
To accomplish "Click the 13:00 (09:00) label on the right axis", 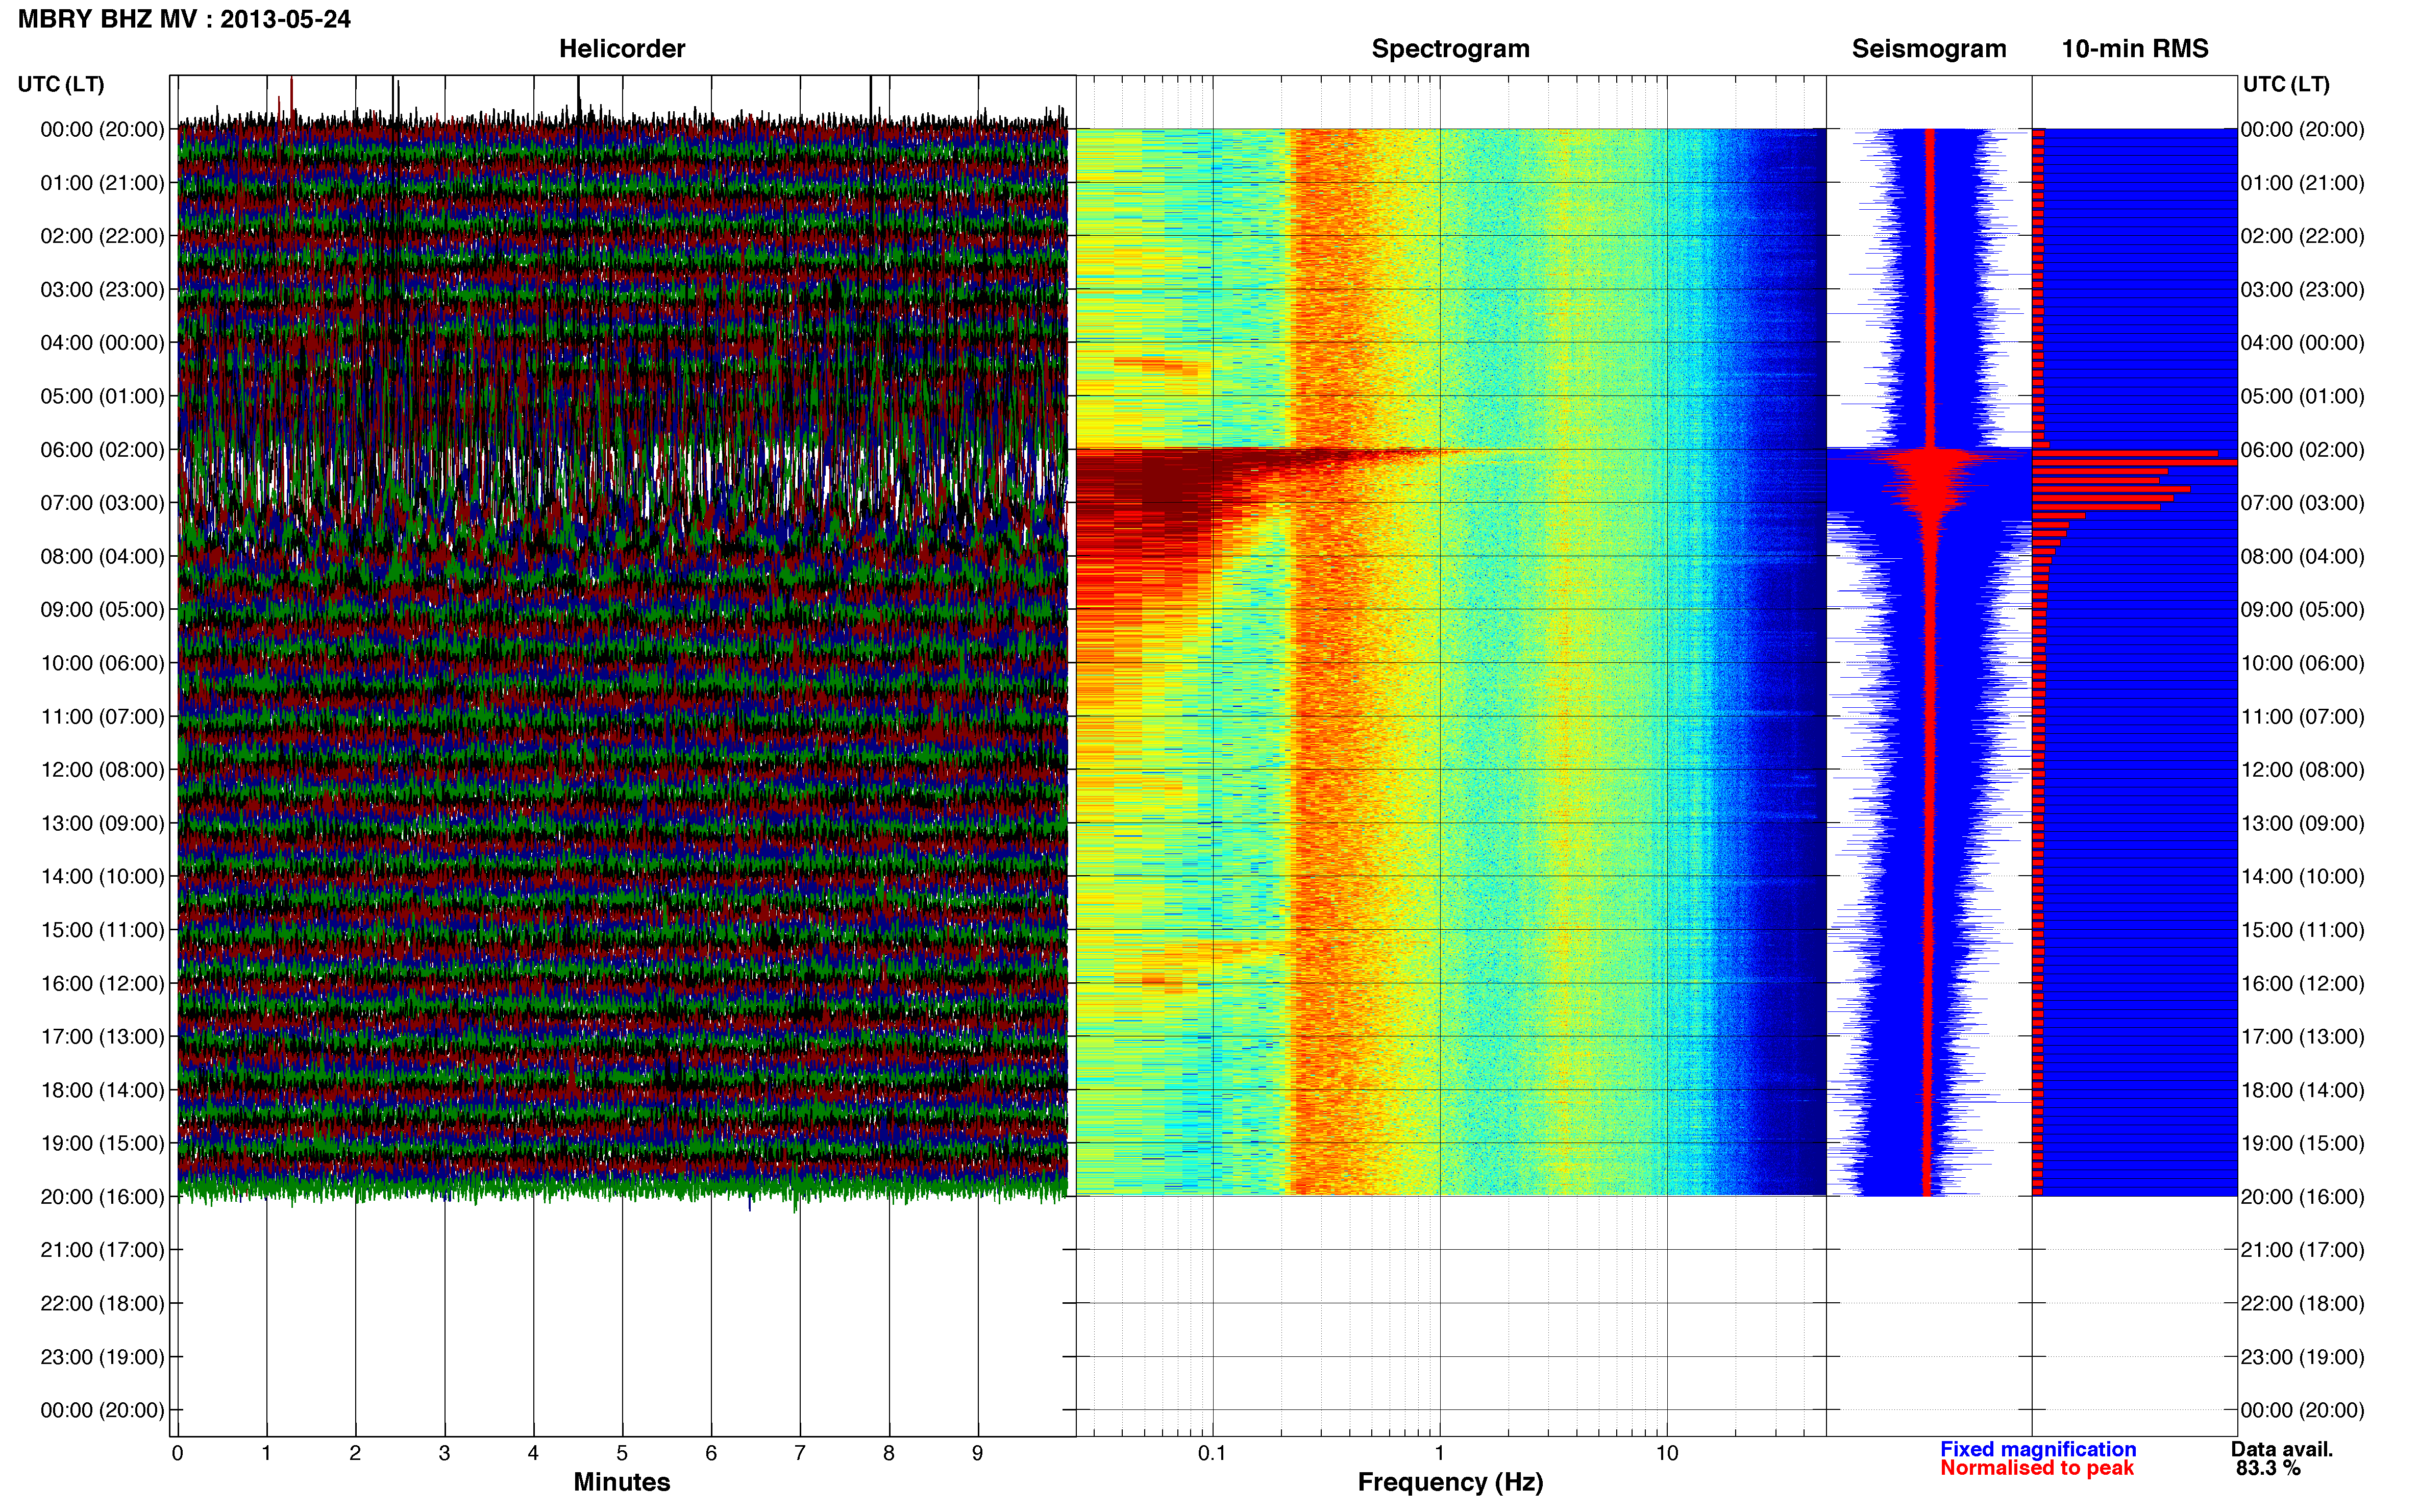I will (x=2302, y=823).
